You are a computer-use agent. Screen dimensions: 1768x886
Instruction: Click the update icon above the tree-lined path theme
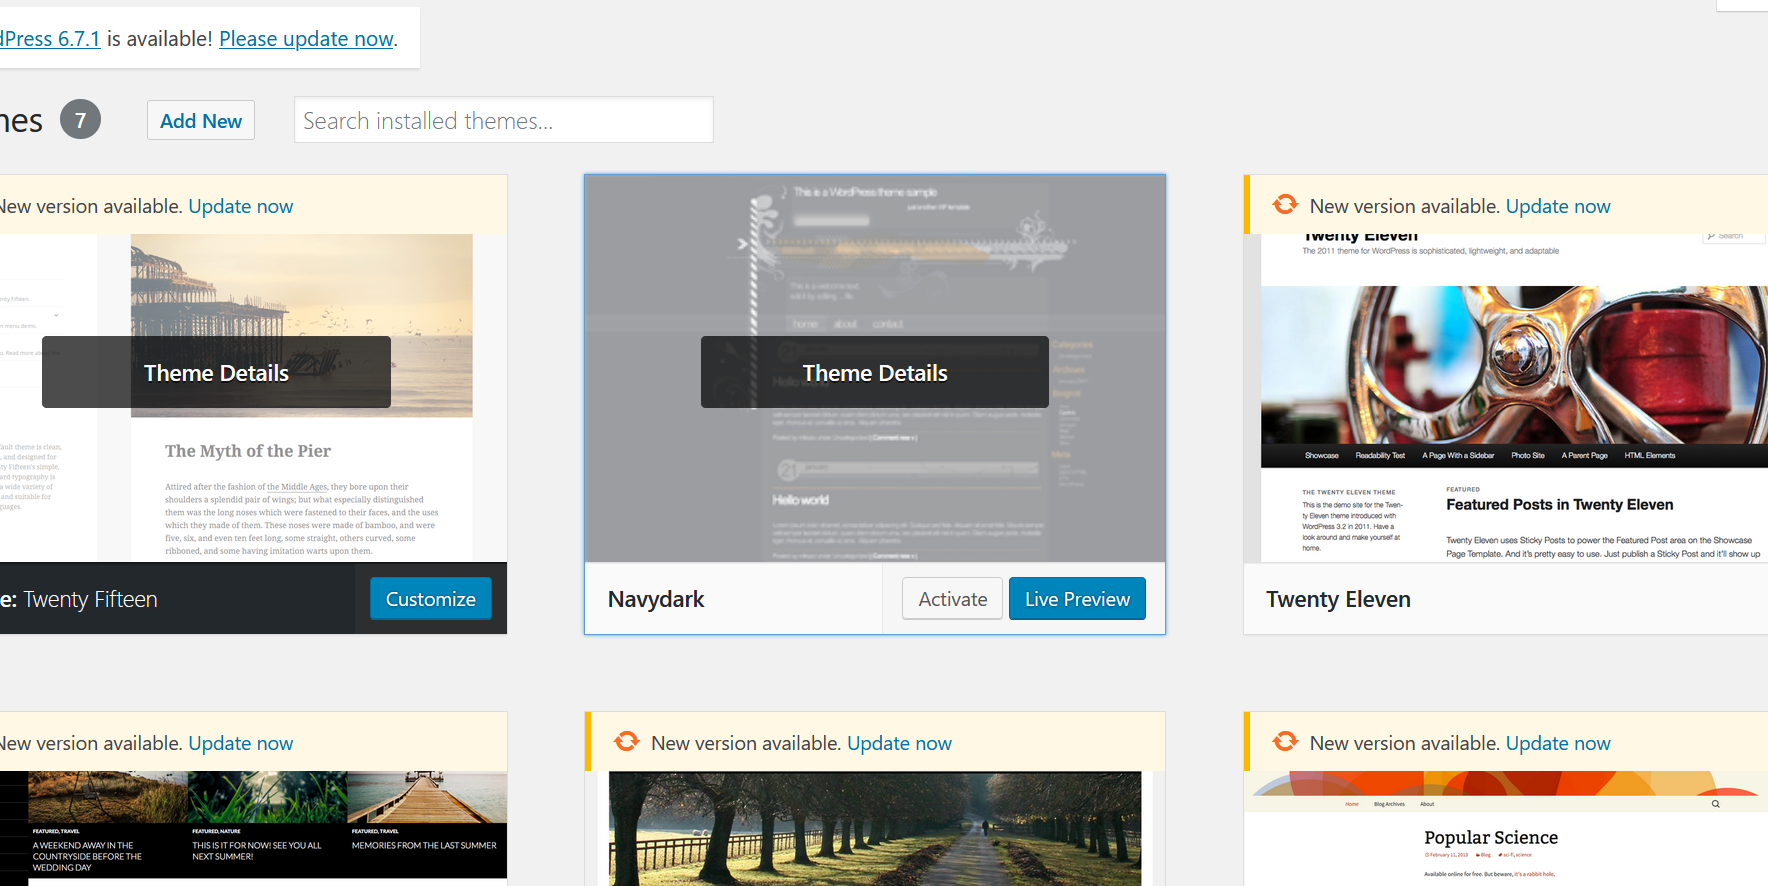click(627, 742)
